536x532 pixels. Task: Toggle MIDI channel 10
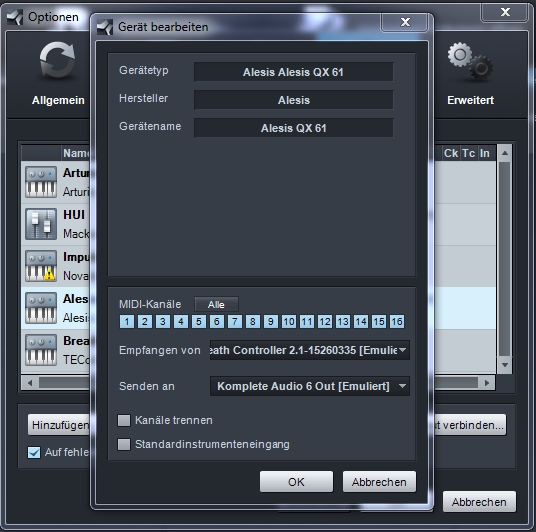(x=289, y=321)
